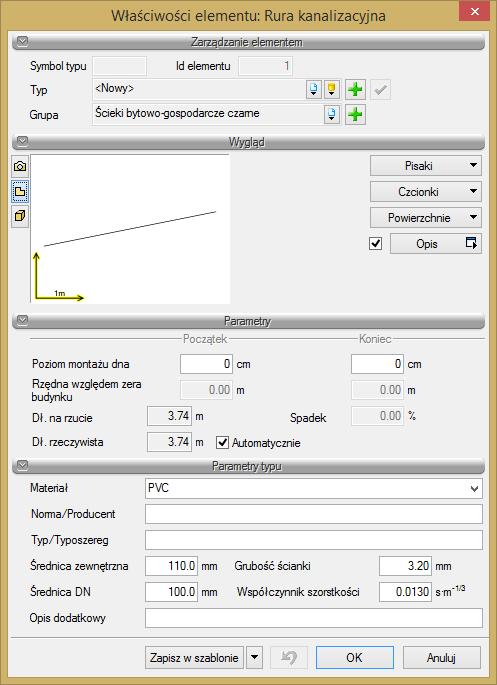Close the properties dialog window
Viewport: 497px width, 685px height.
[x=474, y=11]
